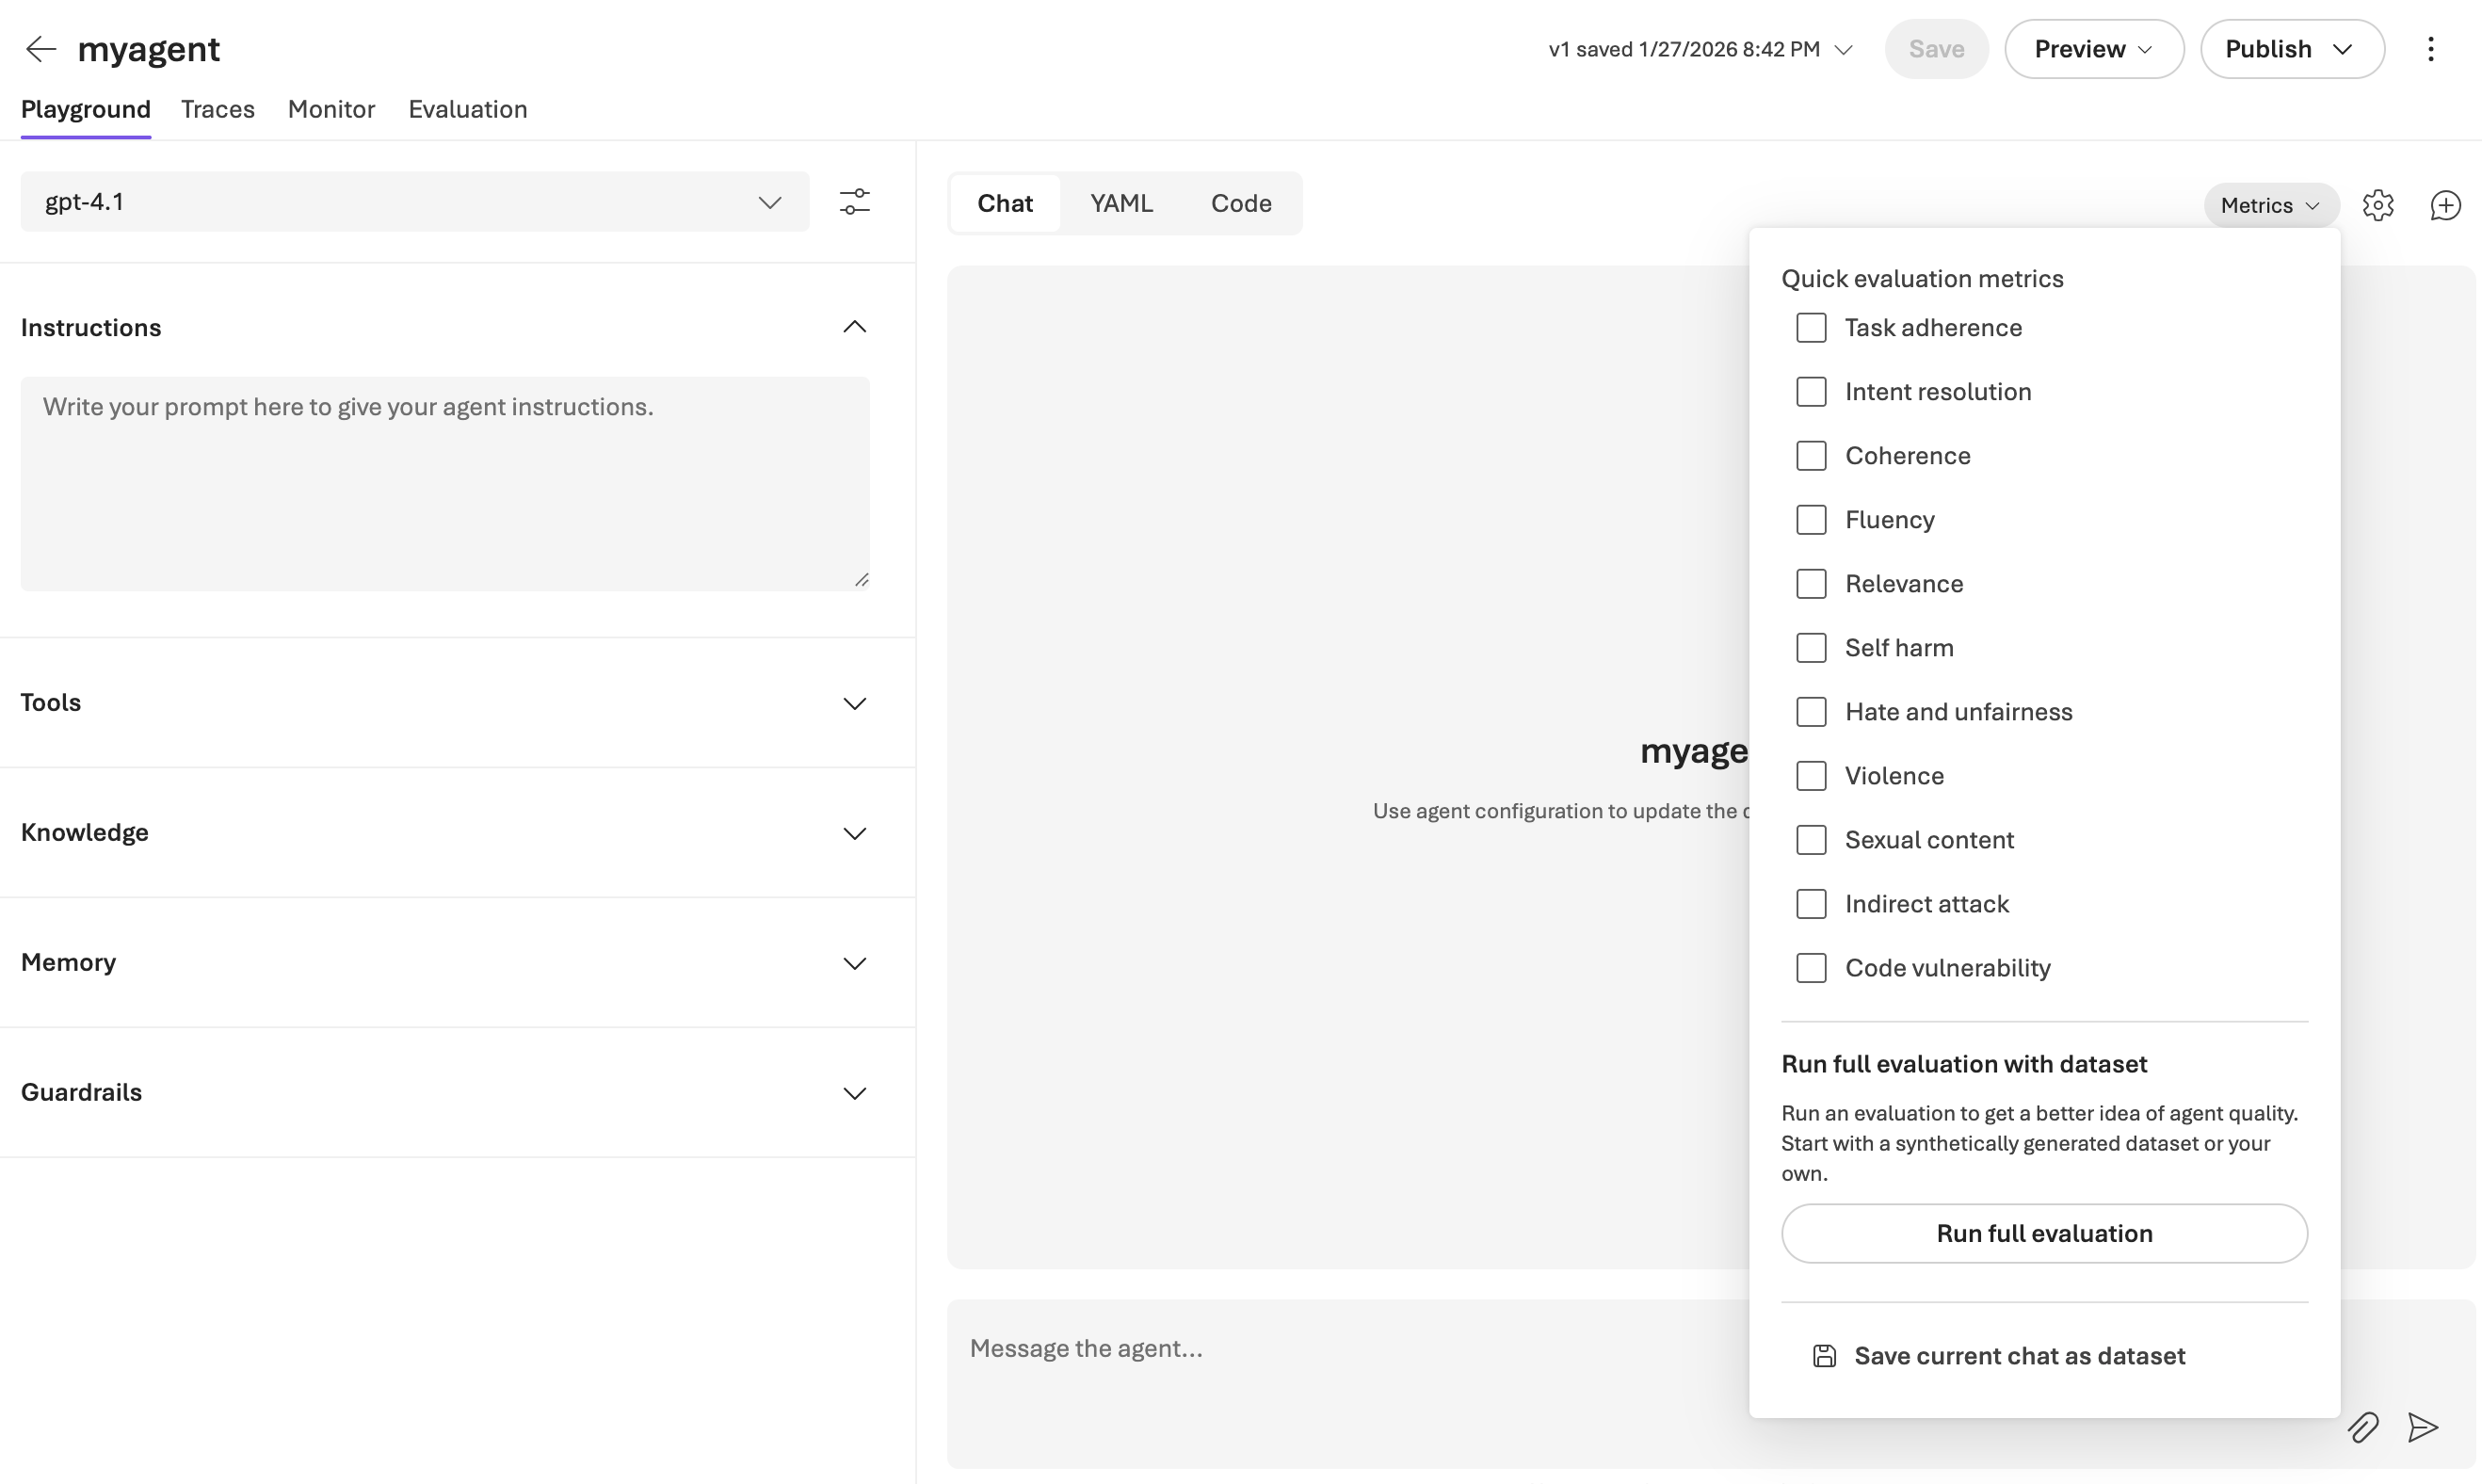Screen dimensions: 2482x1484
Task: Open the Monitor tab
Action: 331,109
